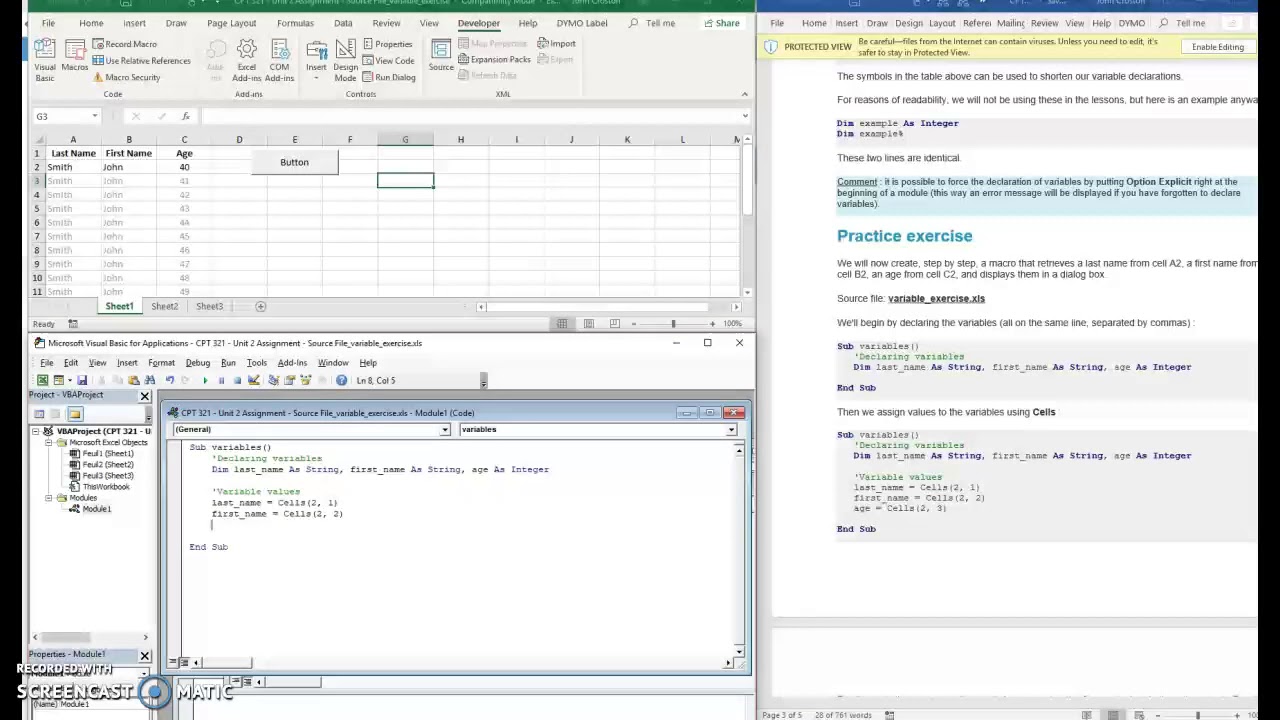Click the Insert Function fx icon

coord(186,116)
